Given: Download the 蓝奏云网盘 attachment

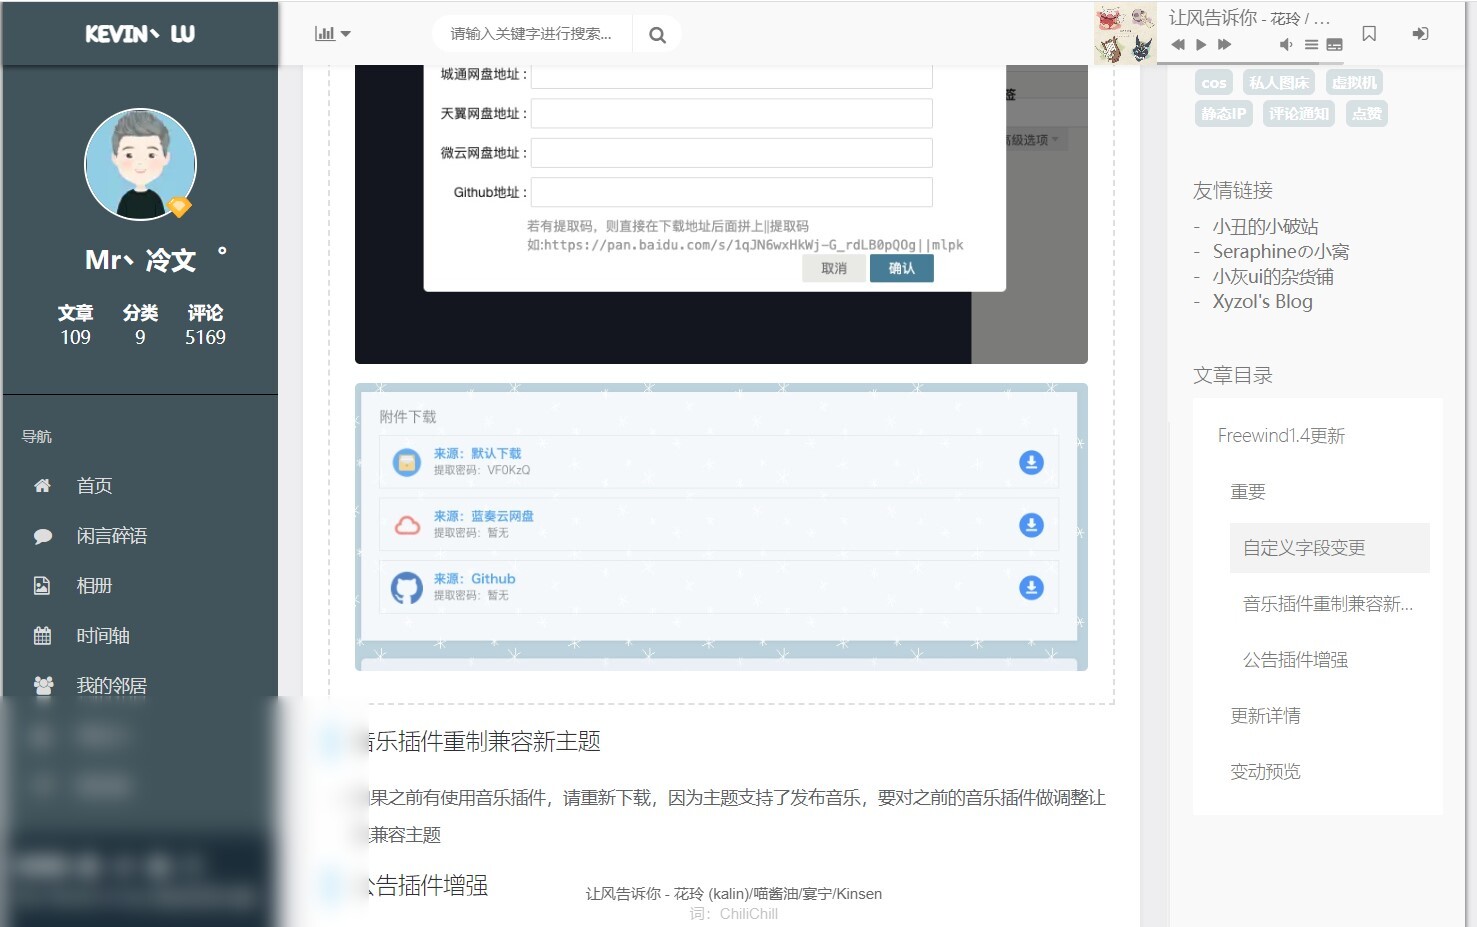Looking at the screenshot, I should point(1031,524).
